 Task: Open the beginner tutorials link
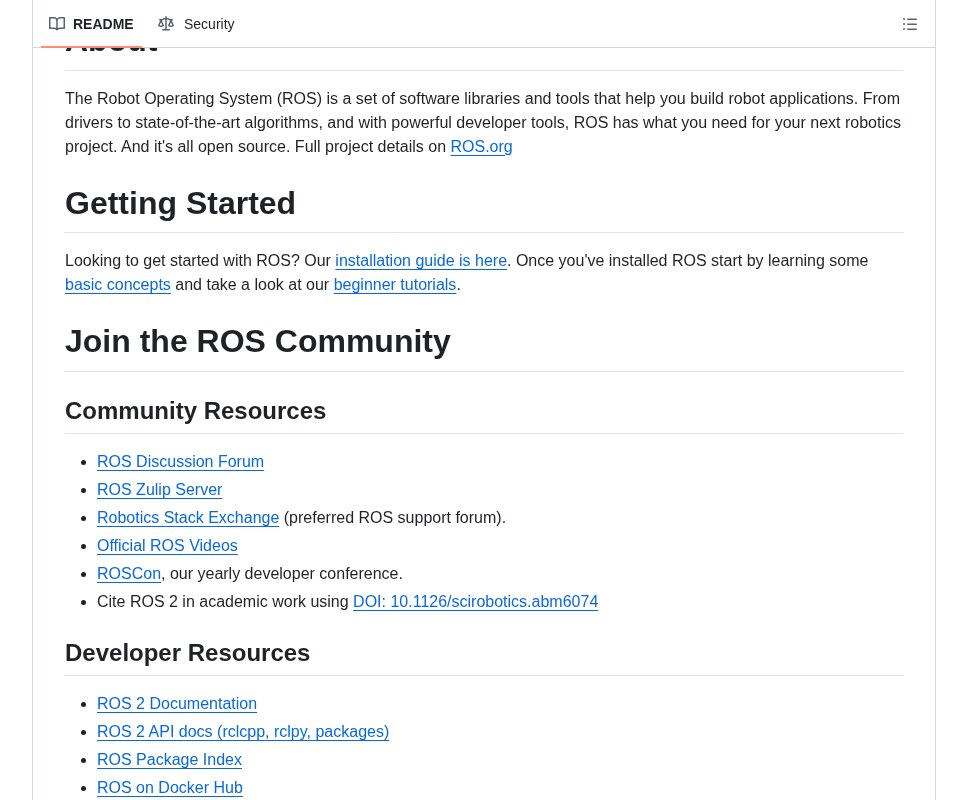[x=395, y=285]
